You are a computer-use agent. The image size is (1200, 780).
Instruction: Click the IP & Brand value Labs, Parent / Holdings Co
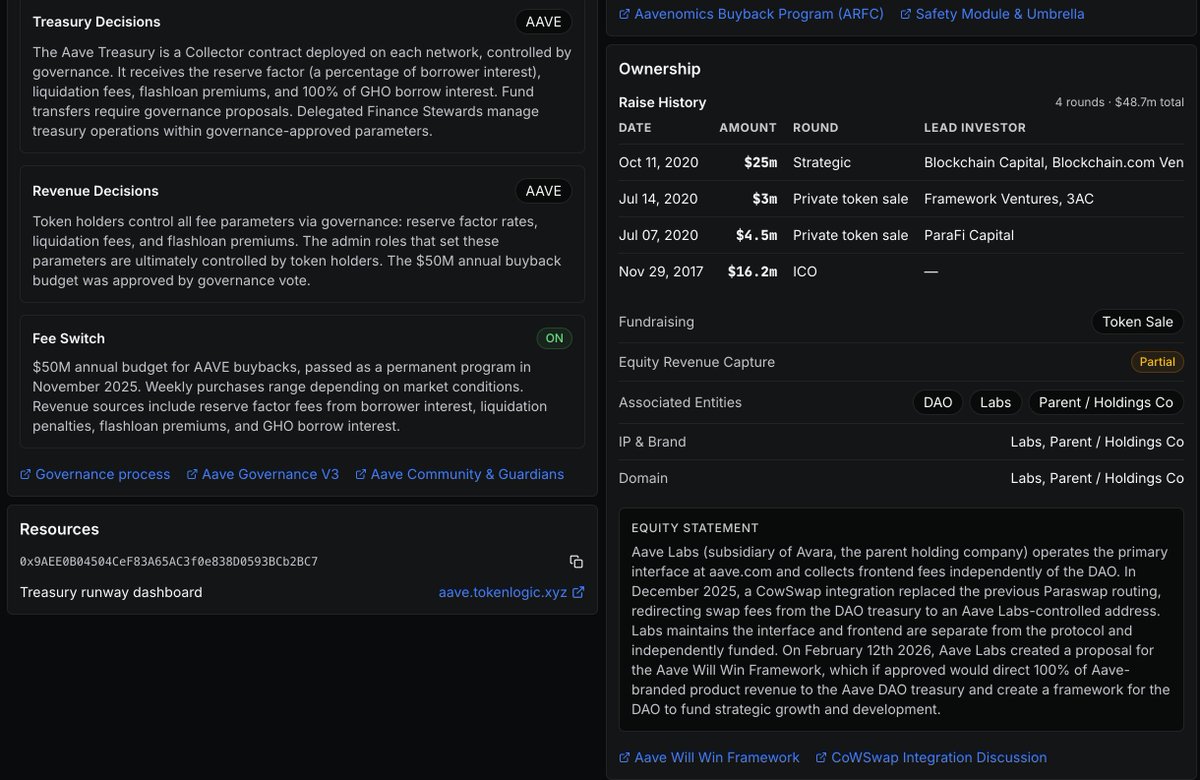tap(1097, 442)
